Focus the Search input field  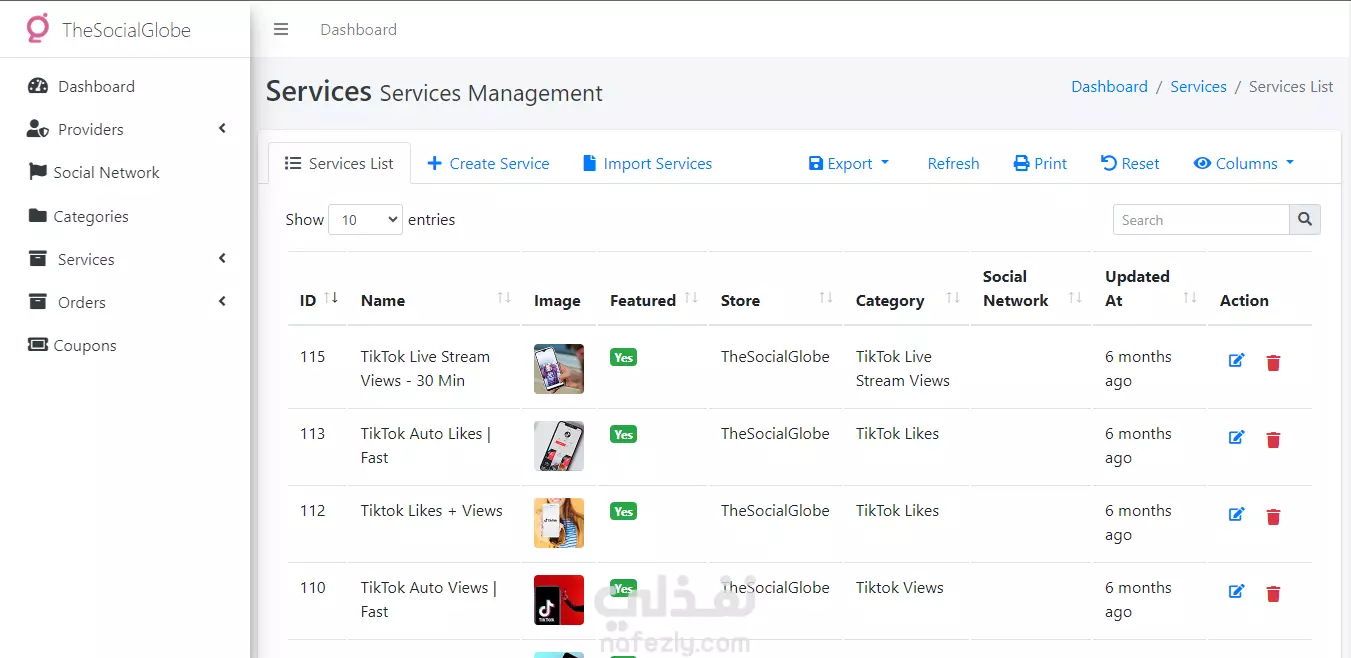click(x=1201, y=220)
